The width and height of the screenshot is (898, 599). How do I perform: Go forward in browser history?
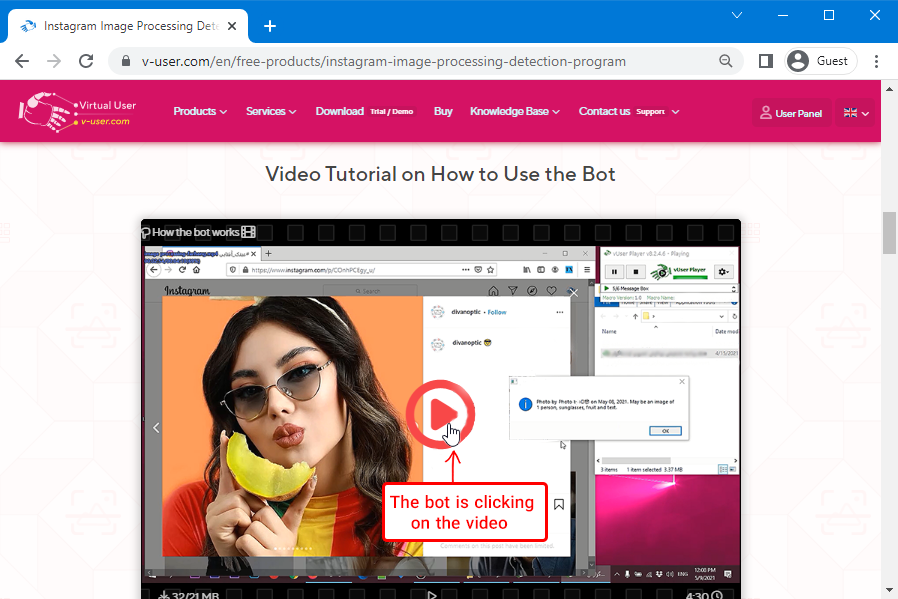54,61
